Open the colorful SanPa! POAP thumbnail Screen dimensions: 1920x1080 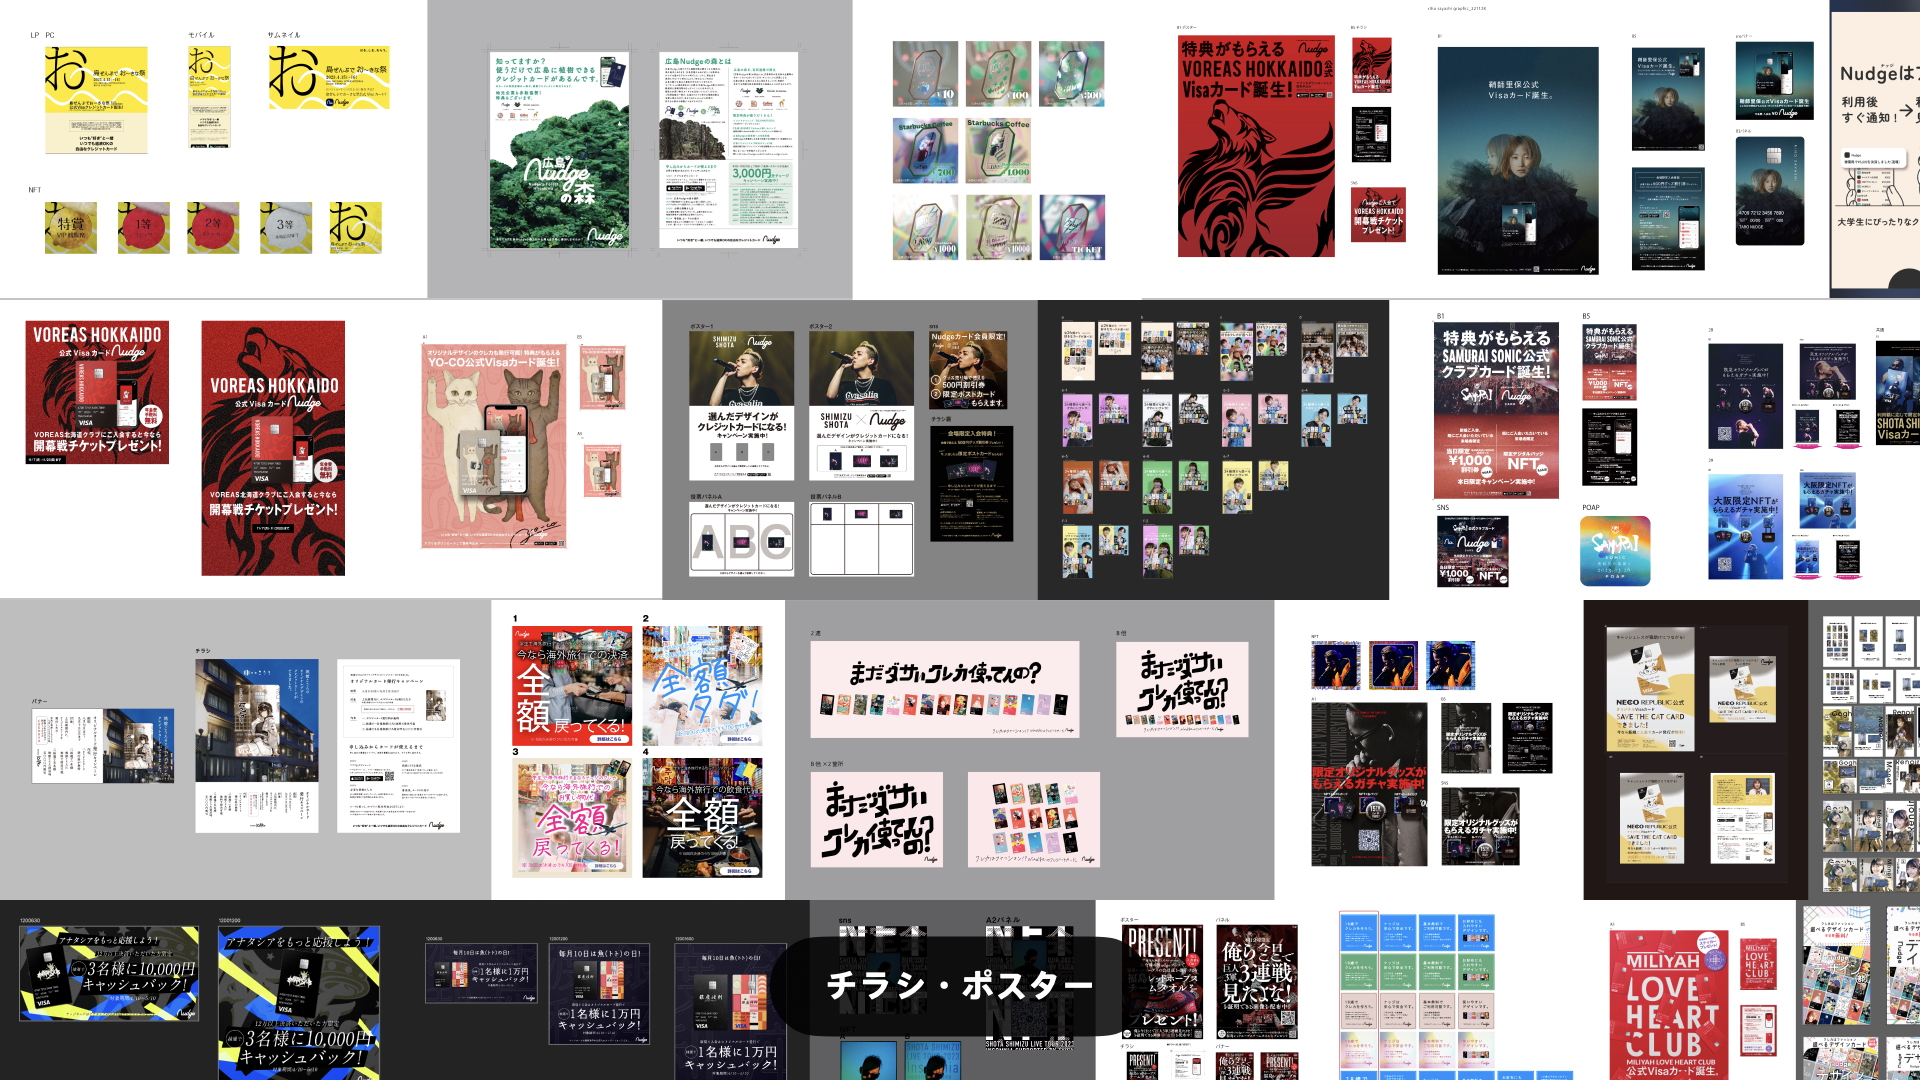click(1614, 550)
